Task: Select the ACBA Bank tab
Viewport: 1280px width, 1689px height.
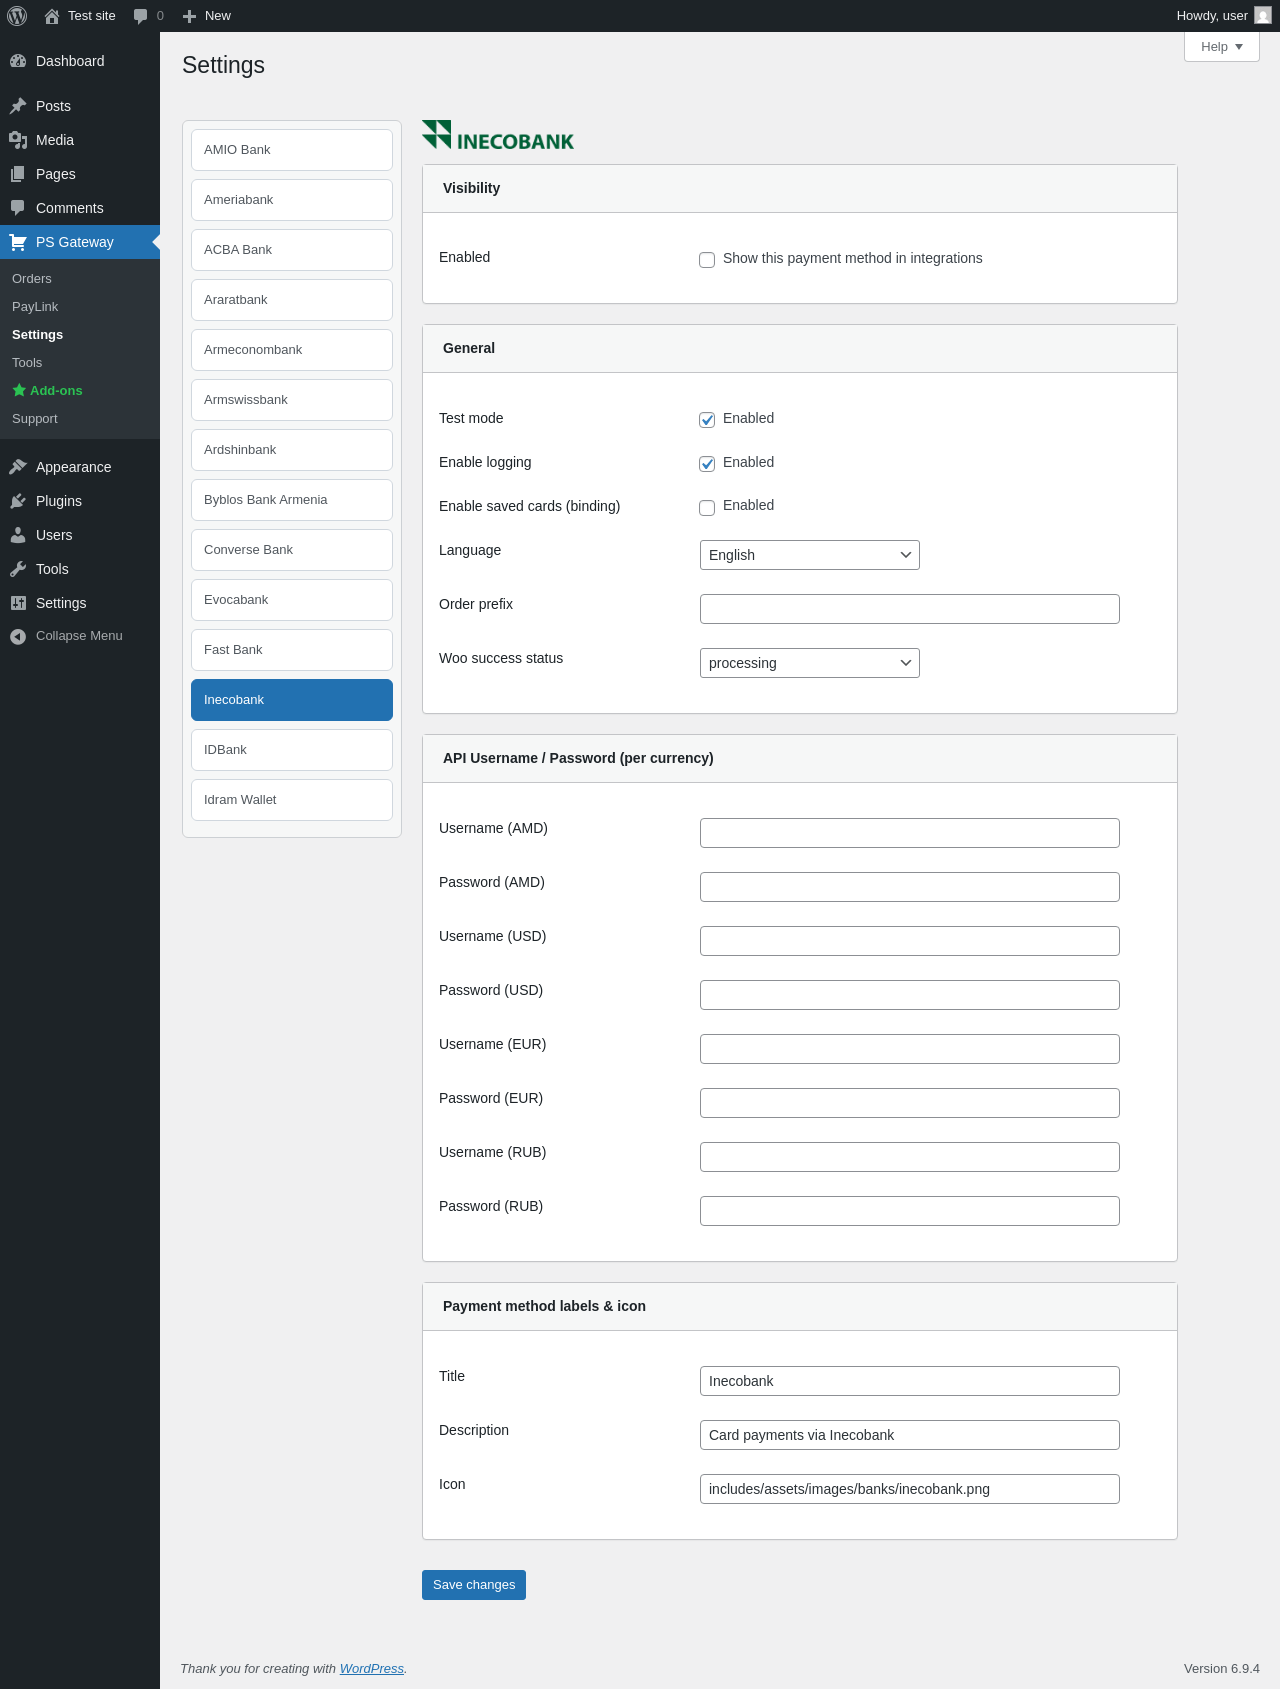Action: pos(292,250)
